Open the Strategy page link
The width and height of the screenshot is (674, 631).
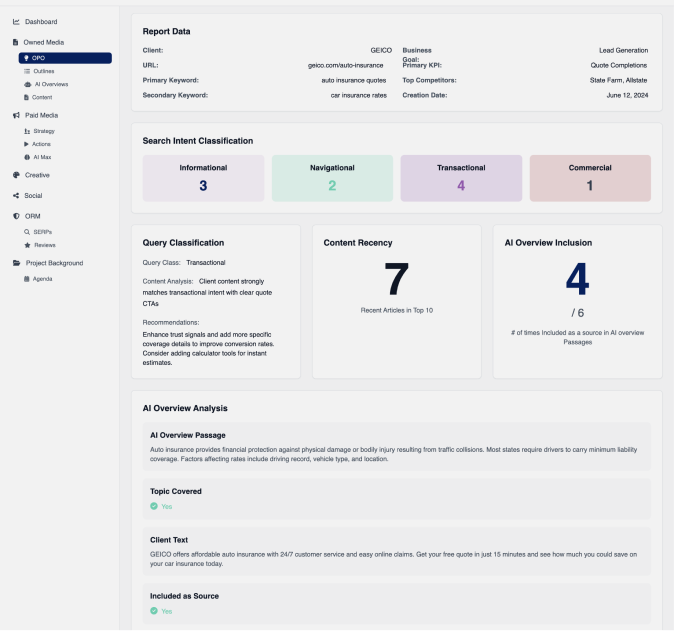[43, 131]
